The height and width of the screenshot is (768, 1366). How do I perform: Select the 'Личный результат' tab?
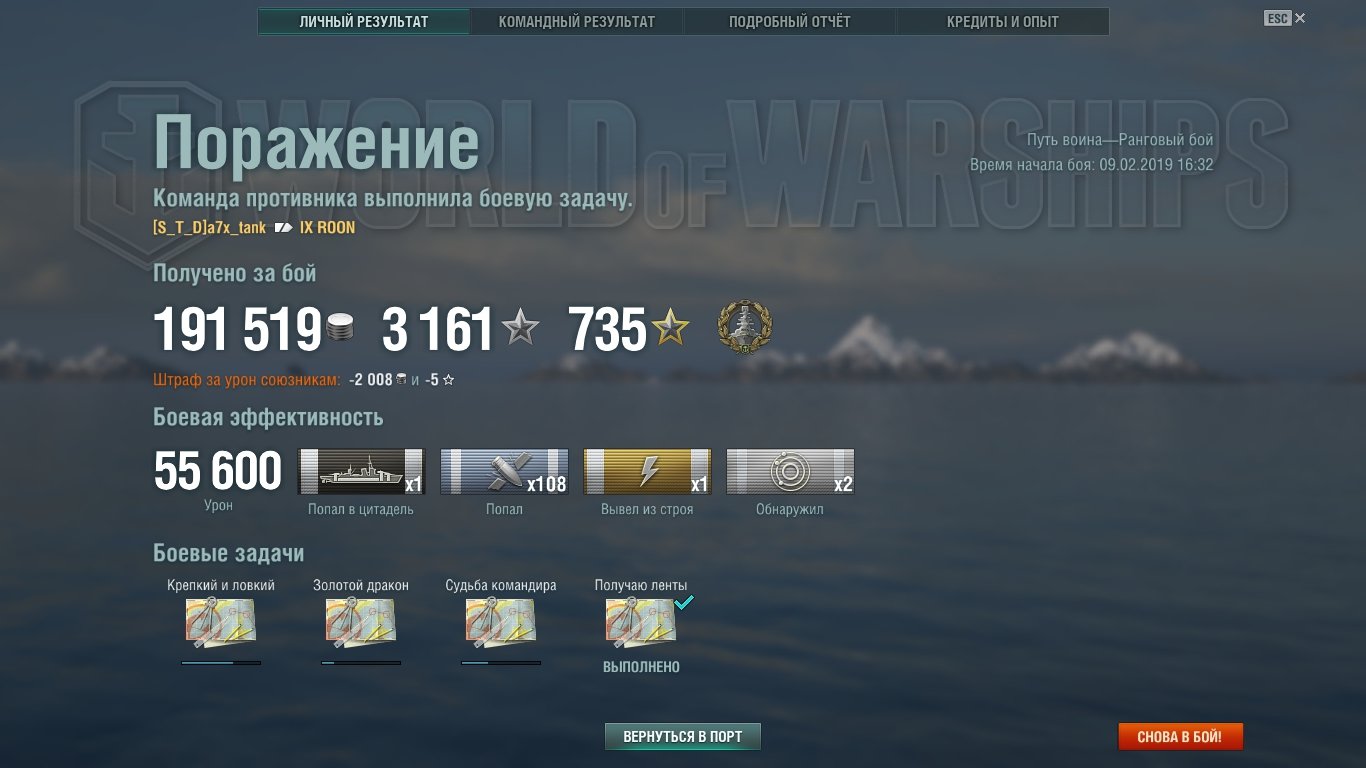(x=364, y=21)
